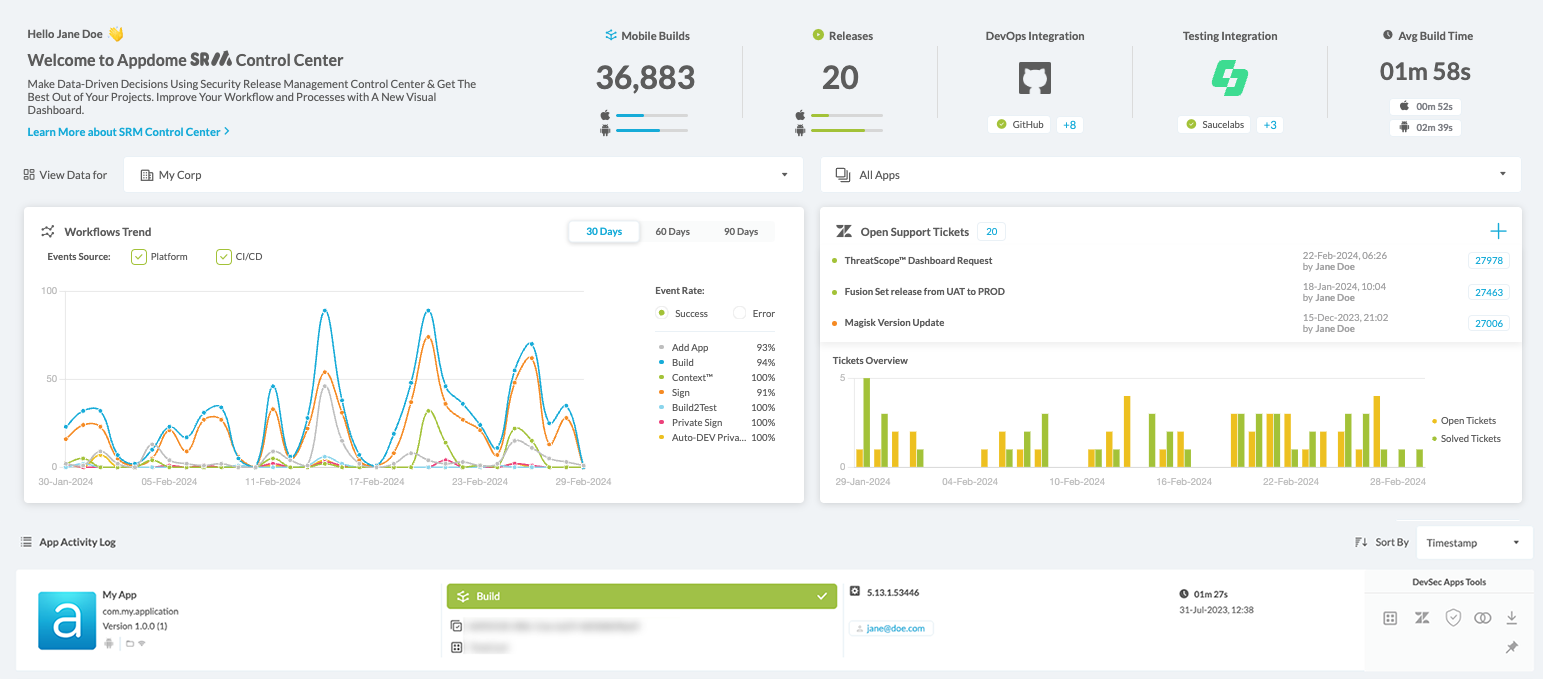Click the four-dot grid icon in DevSec tools
This screenshot has width=1543, height=679.
click(1390, 618)
